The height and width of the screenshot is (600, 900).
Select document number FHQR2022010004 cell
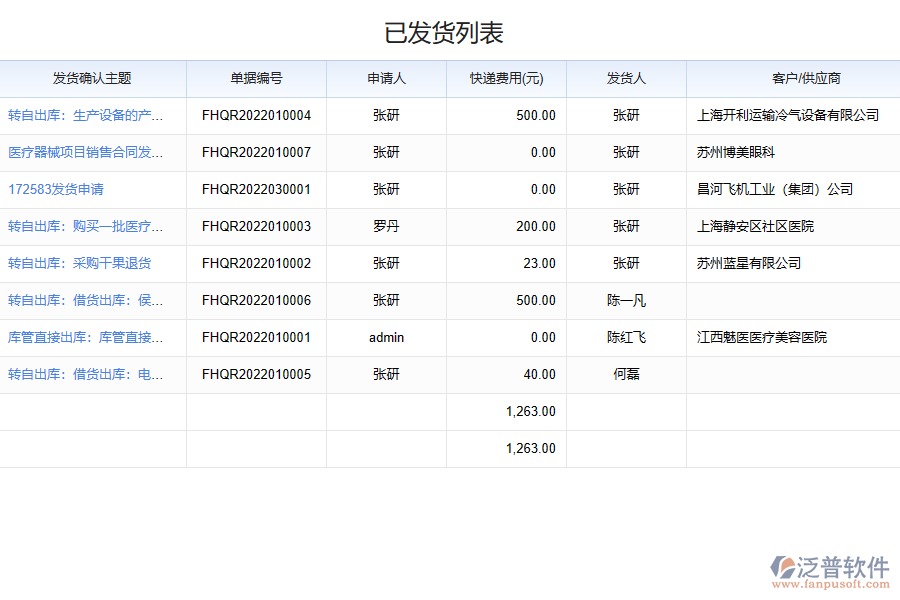click(x=256, y=115)
